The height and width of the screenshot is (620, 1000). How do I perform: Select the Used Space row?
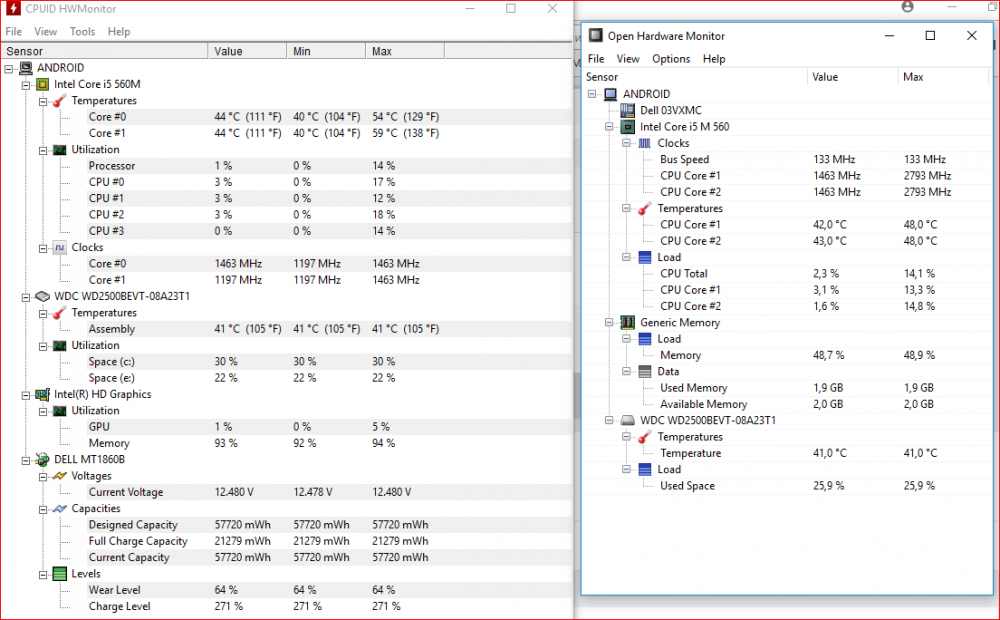pyautogui.click(x=787, y=486)
